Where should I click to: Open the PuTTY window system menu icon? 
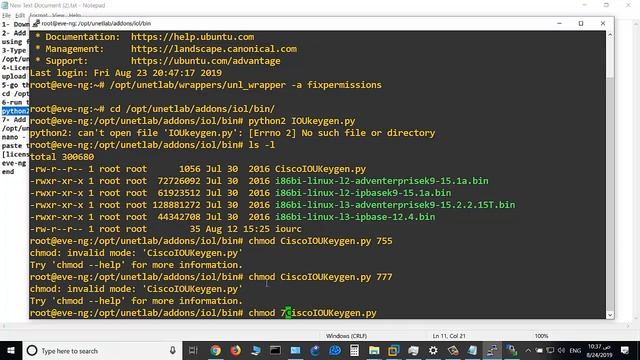click(36, 23)
